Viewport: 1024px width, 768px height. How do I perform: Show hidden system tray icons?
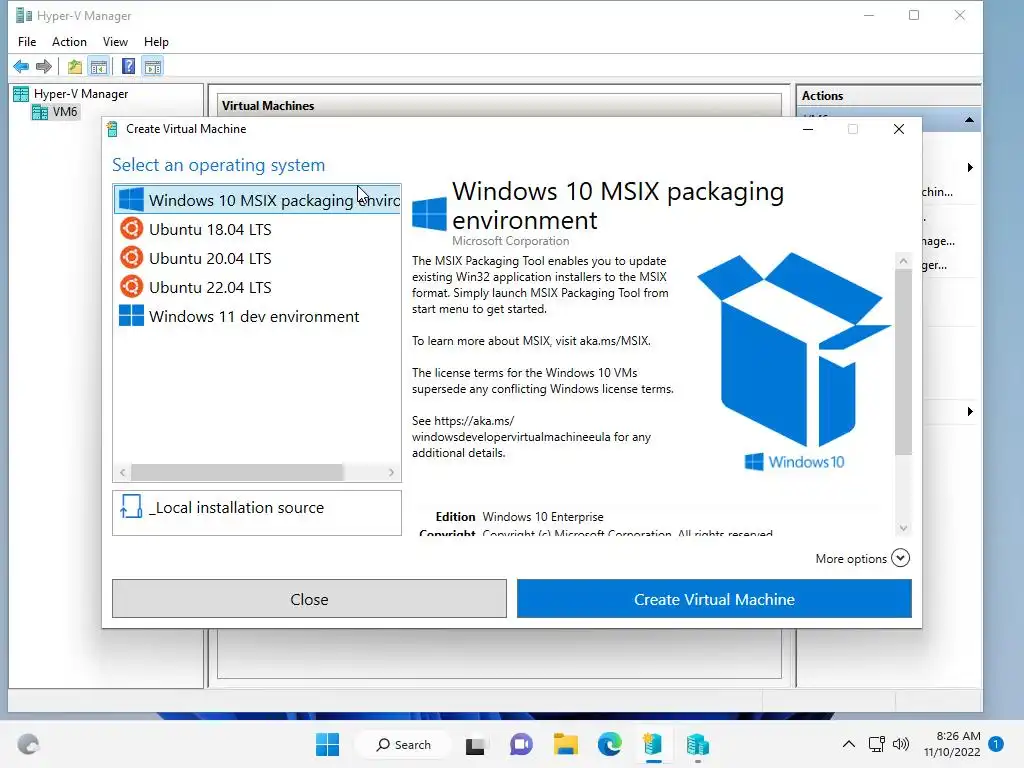[848, 744]
